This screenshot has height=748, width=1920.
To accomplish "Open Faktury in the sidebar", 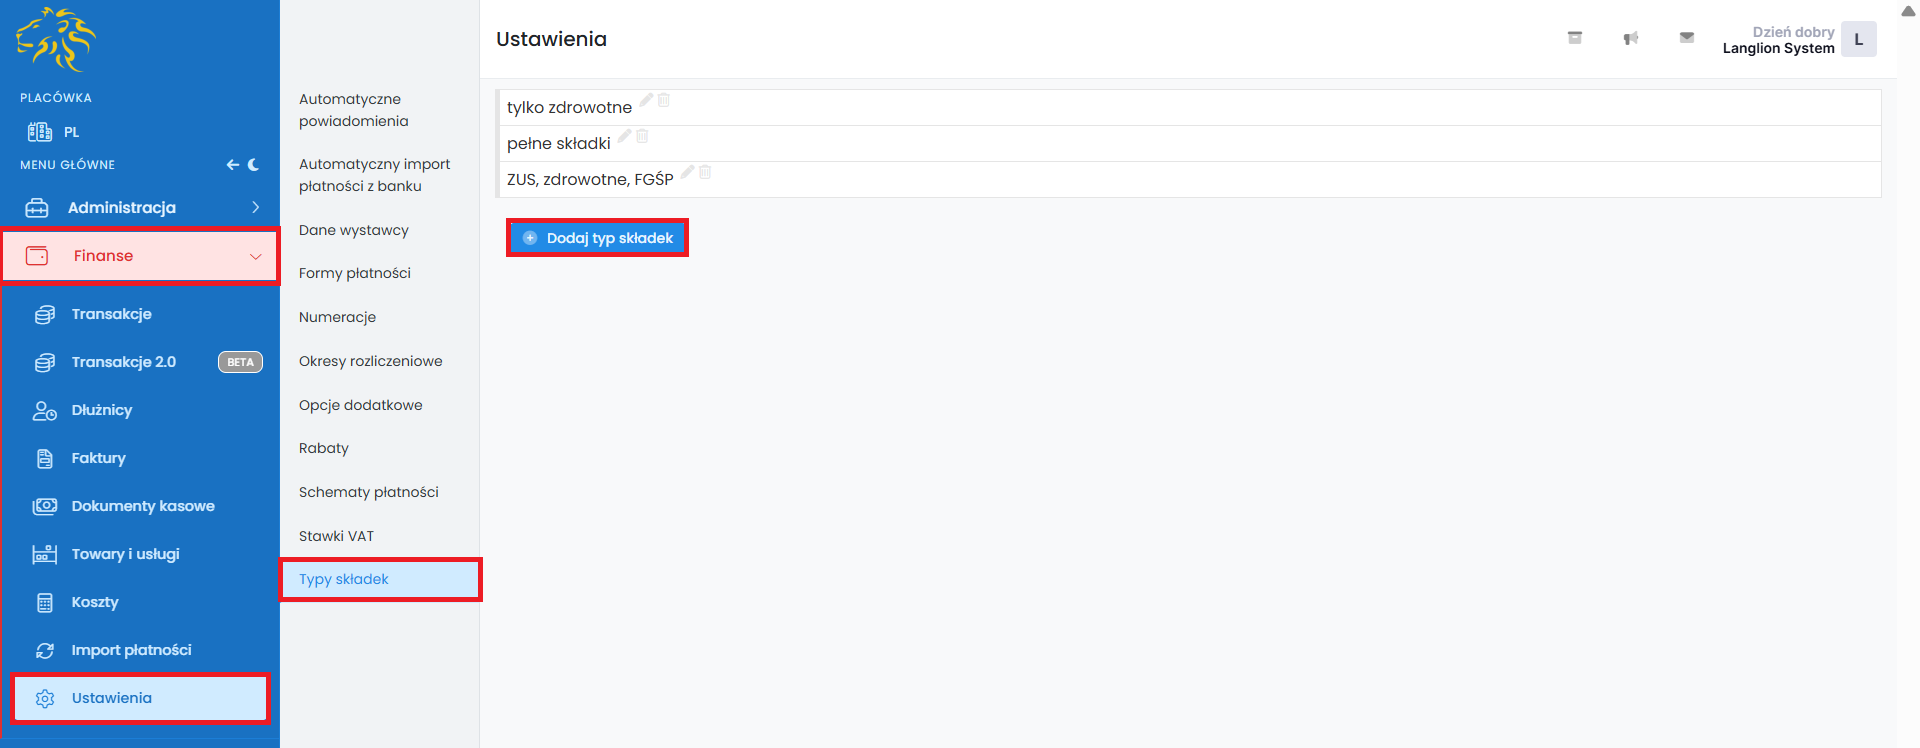I will pos(99,458).
